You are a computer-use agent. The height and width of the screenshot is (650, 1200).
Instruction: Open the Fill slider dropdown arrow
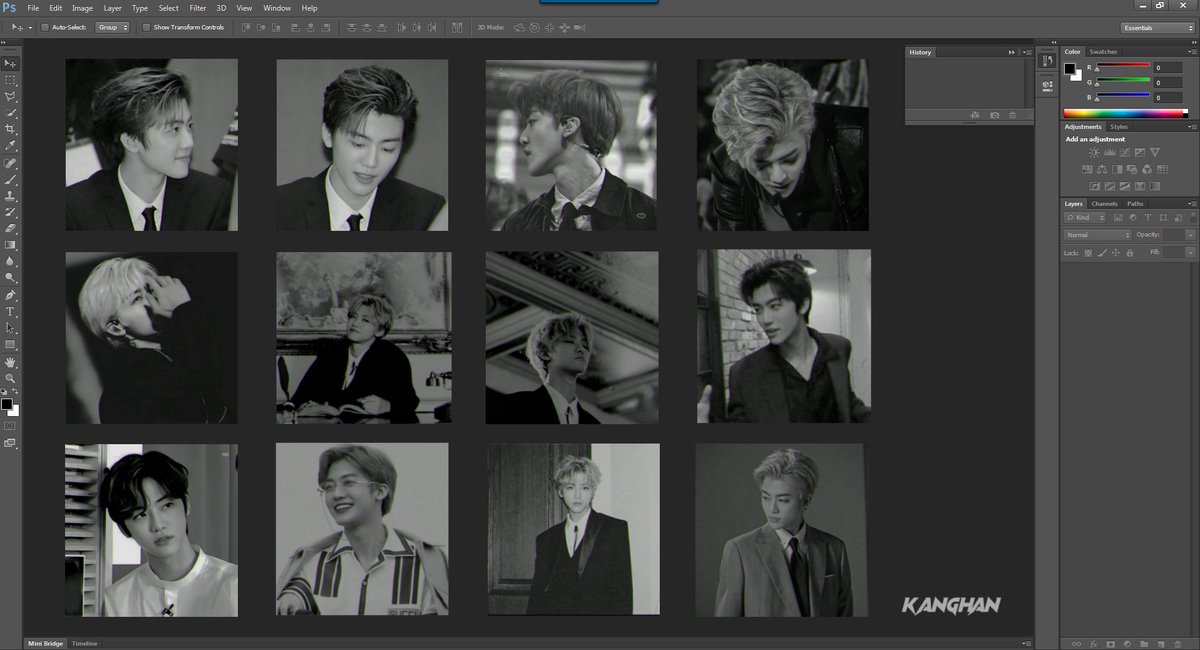pos(1192,253)
